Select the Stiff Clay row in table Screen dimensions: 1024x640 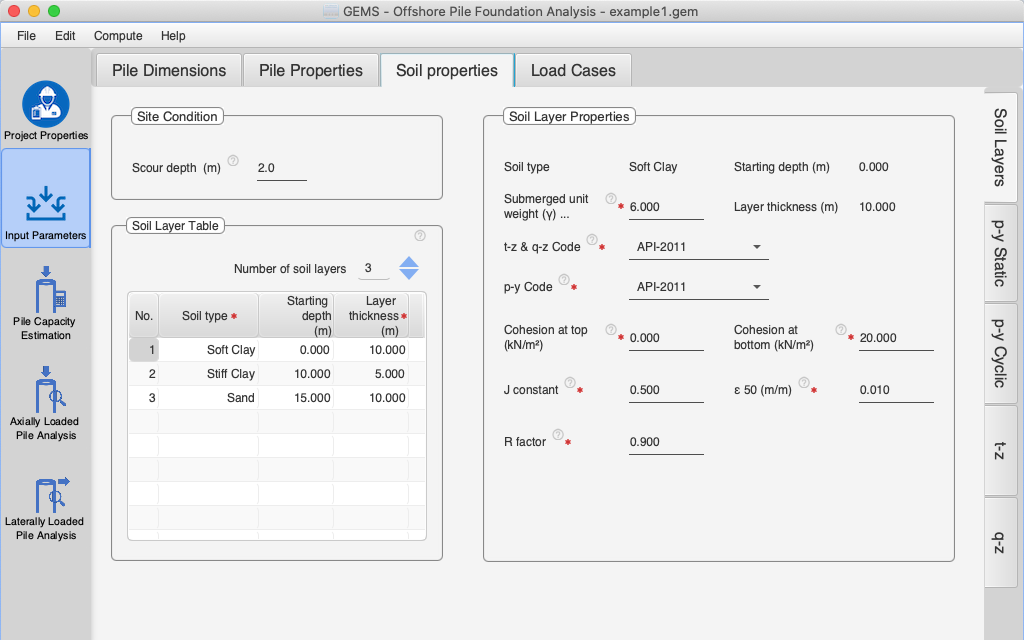pos(231,374)
